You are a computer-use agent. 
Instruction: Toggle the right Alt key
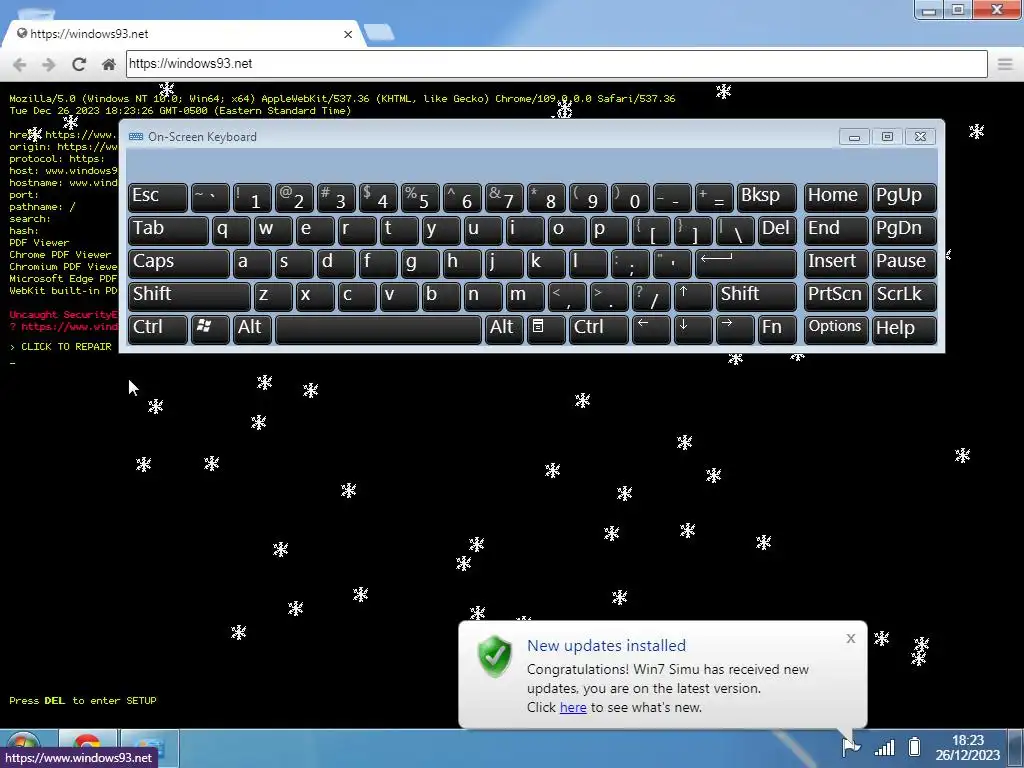pos(504,328)
